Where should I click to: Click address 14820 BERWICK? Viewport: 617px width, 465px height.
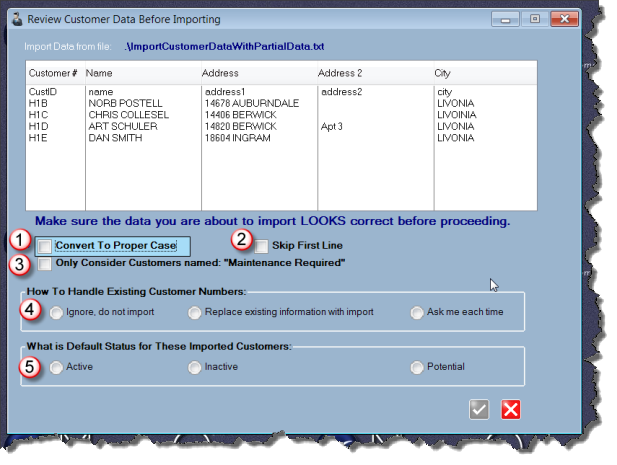(240, 126)
